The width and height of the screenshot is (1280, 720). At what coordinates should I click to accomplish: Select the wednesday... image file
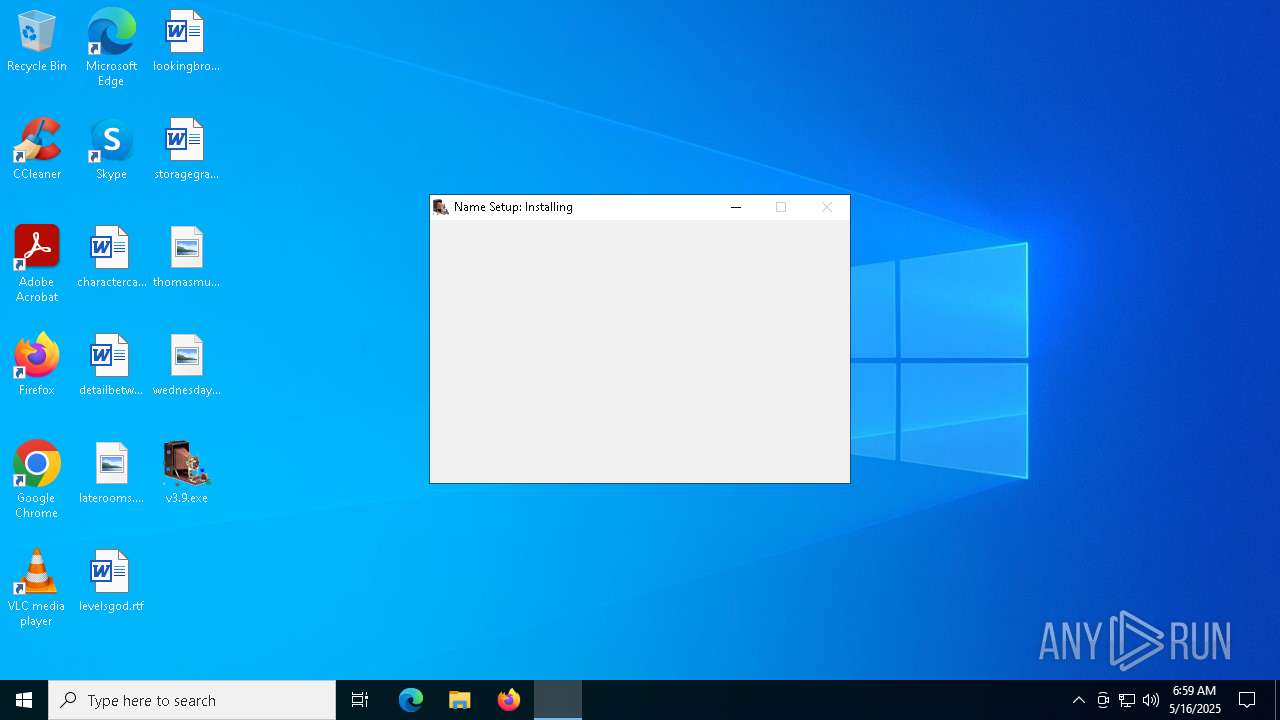(186, 366)
